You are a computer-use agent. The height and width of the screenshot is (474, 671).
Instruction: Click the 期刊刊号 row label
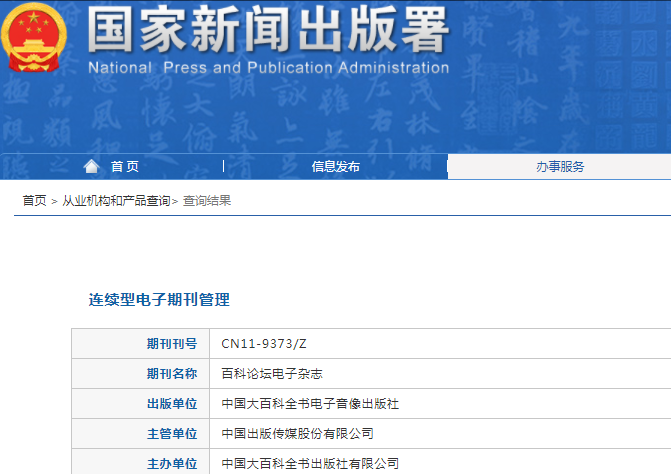coord(172,344)
